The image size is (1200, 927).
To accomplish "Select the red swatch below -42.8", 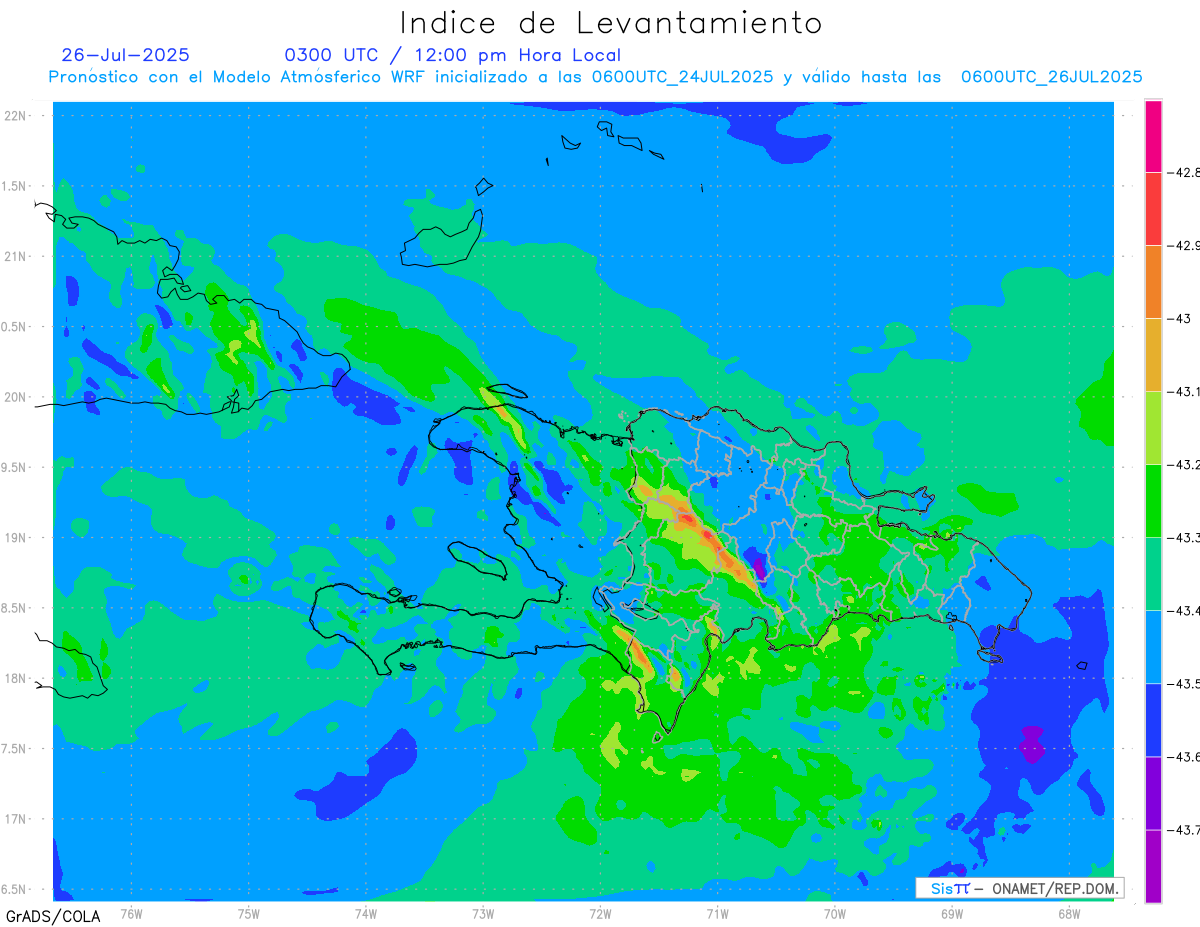I will click(1153, 209).
